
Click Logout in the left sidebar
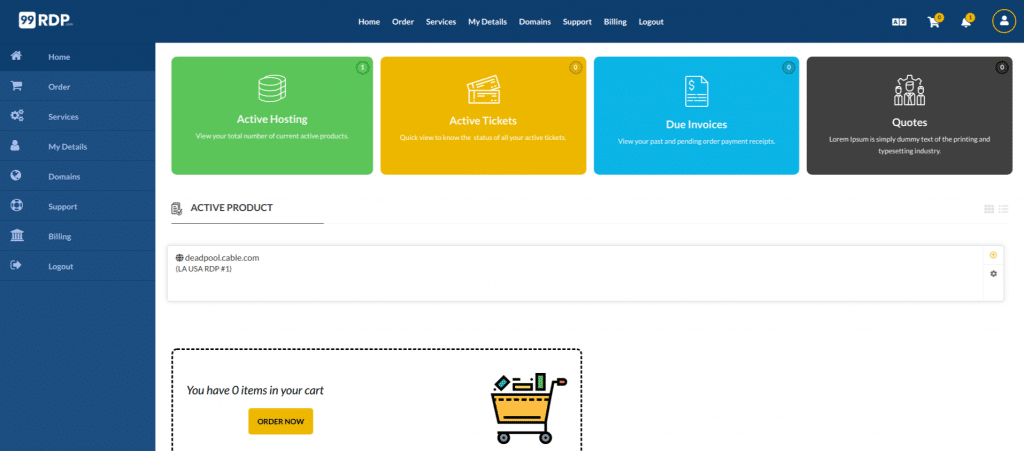pyautogui.click(x=60, y=267)
